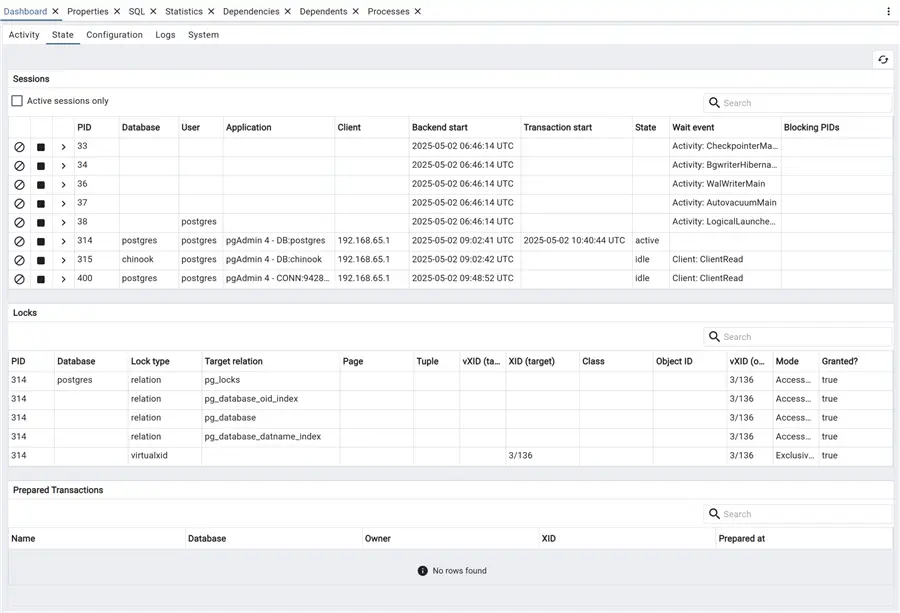Click the magnifier icon in Sessions search
This screenshot has height=613, width=900.
[714, 102]
